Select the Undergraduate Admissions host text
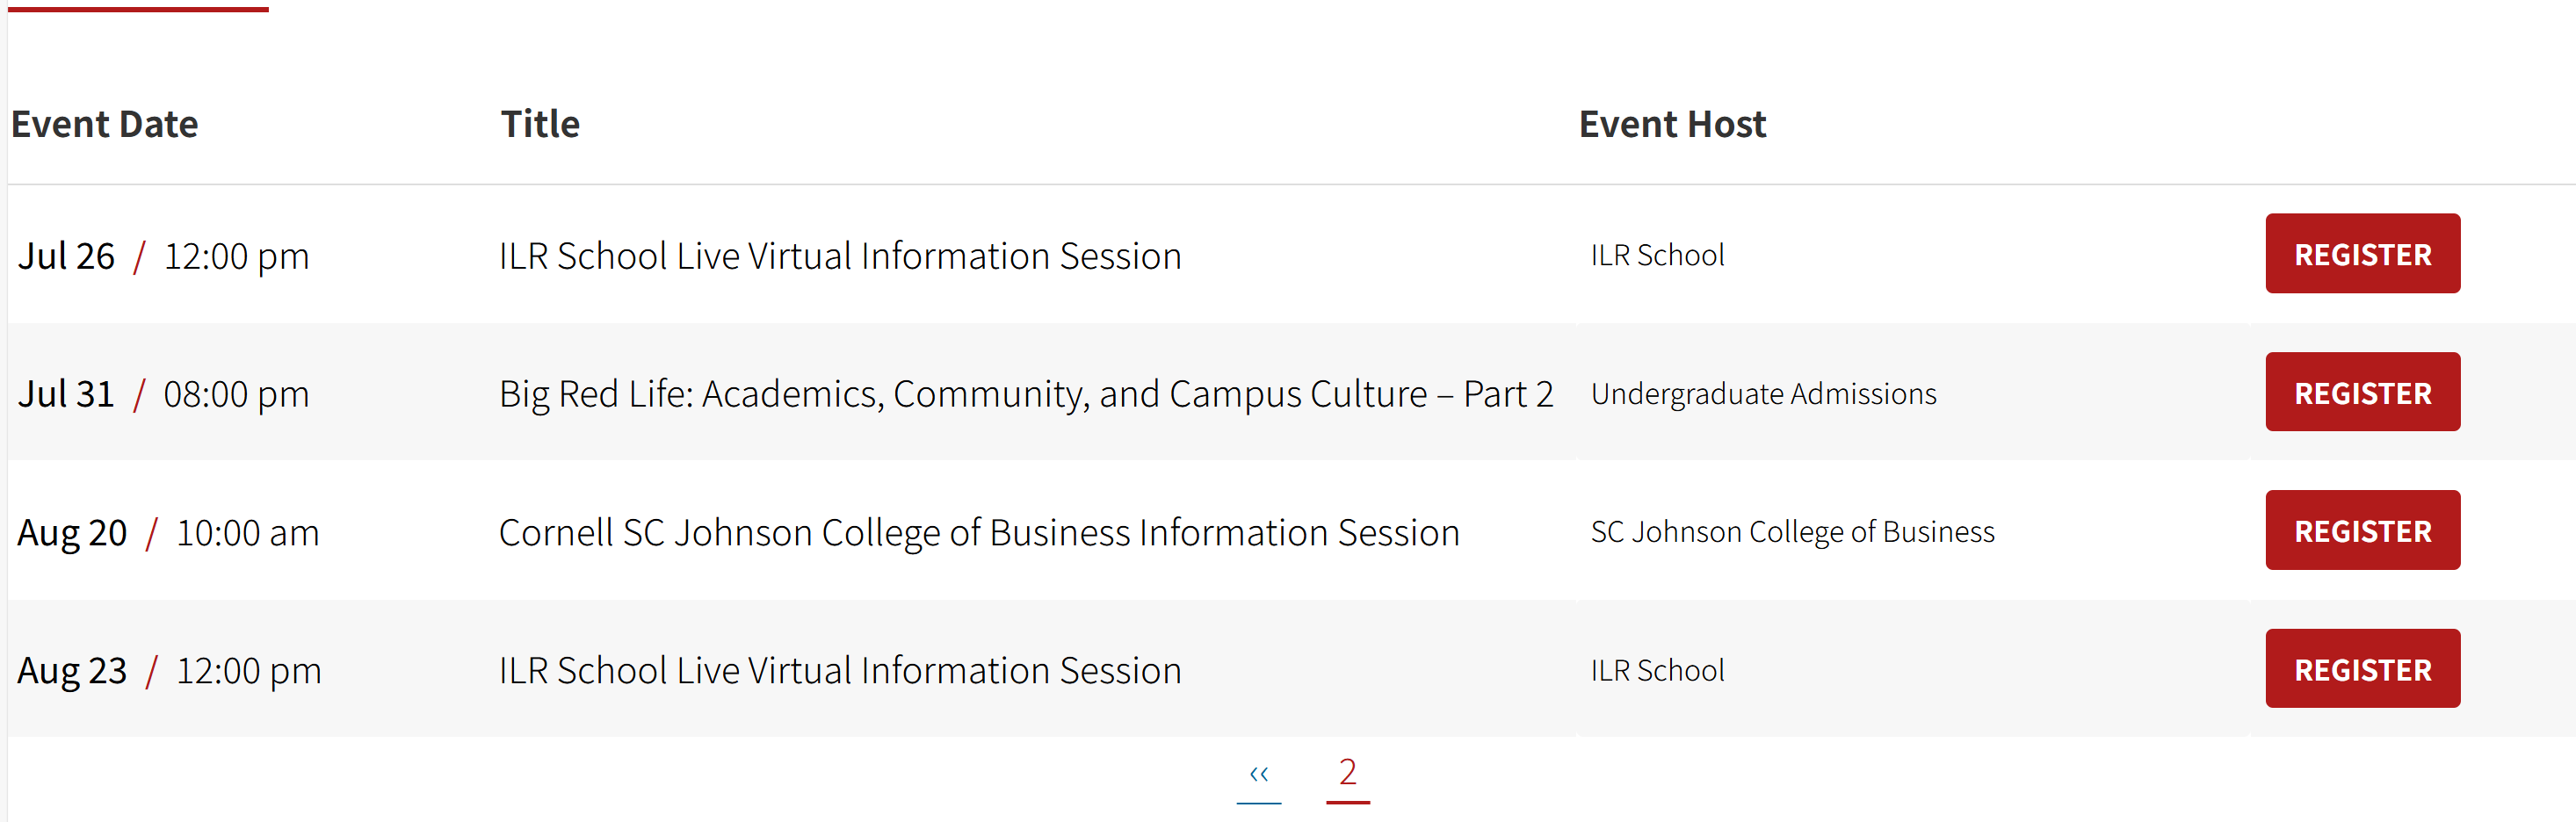Screen dimensions: 2576x822 1763,394
